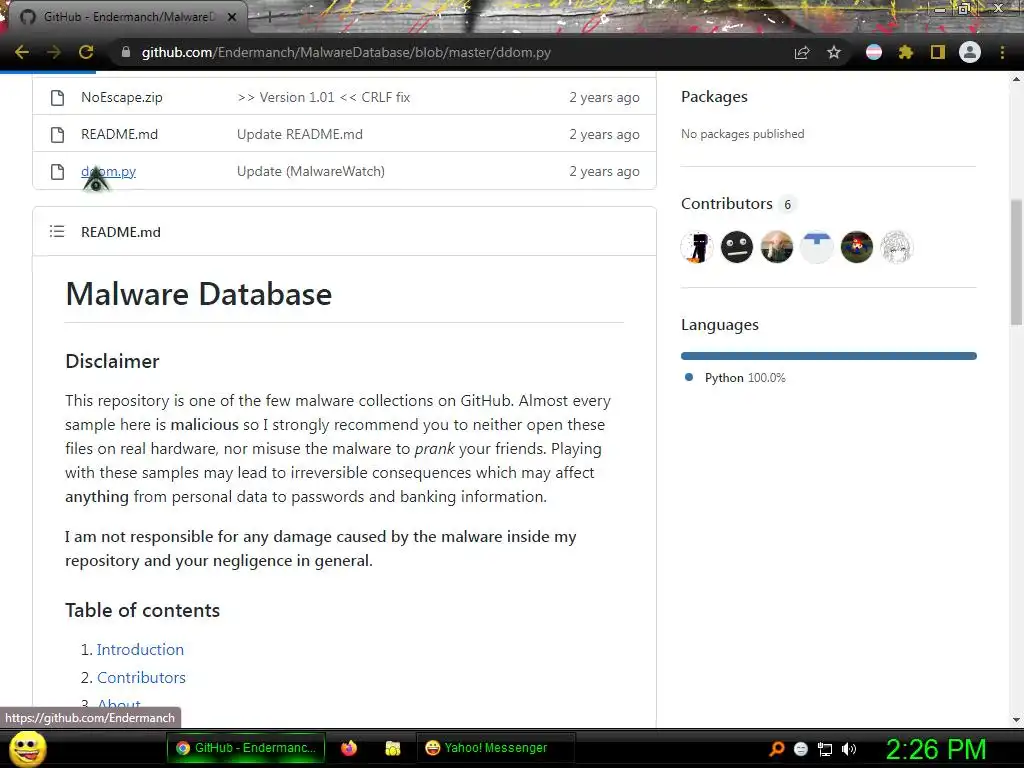Open the ddom.py file link
Image resolution: width=1024 pixels, height=768 pixels.
click(108, 172)
